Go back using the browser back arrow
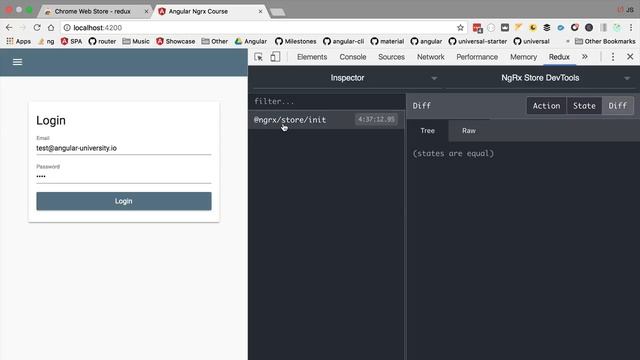 [9, 28]
